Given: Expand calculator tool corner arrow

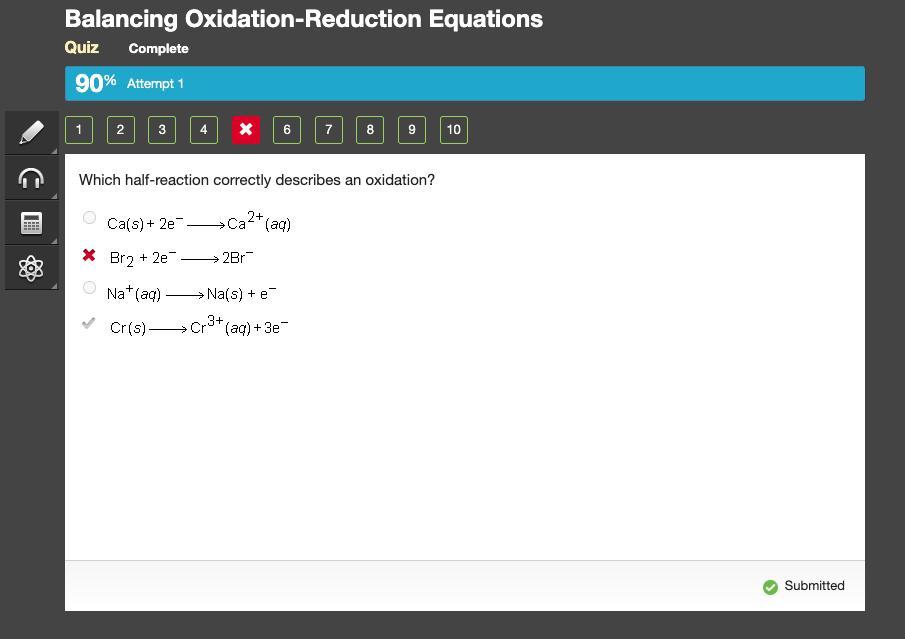Looking at the screenshot, I should (x=54, y=240).
